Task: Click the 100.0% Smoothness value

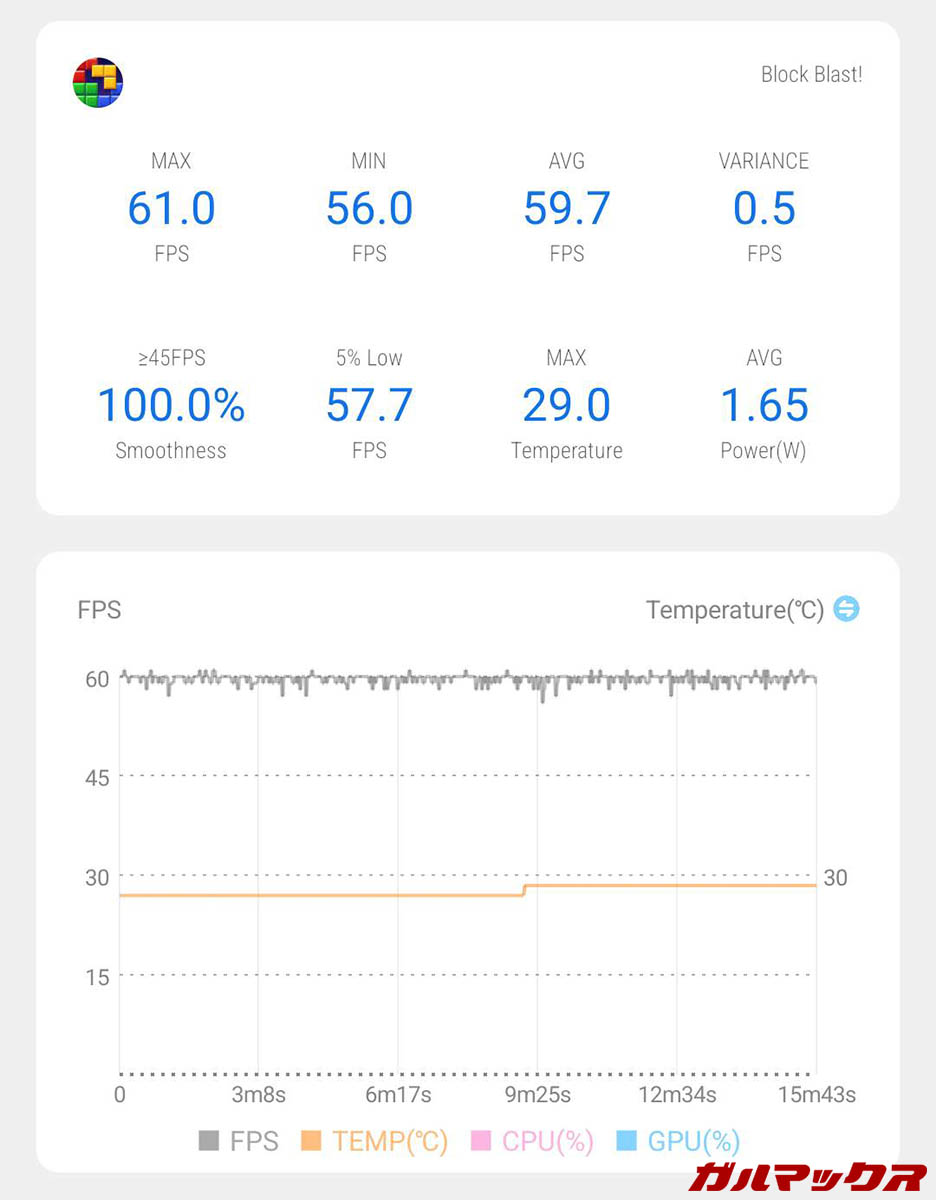Action: (171, 405)
